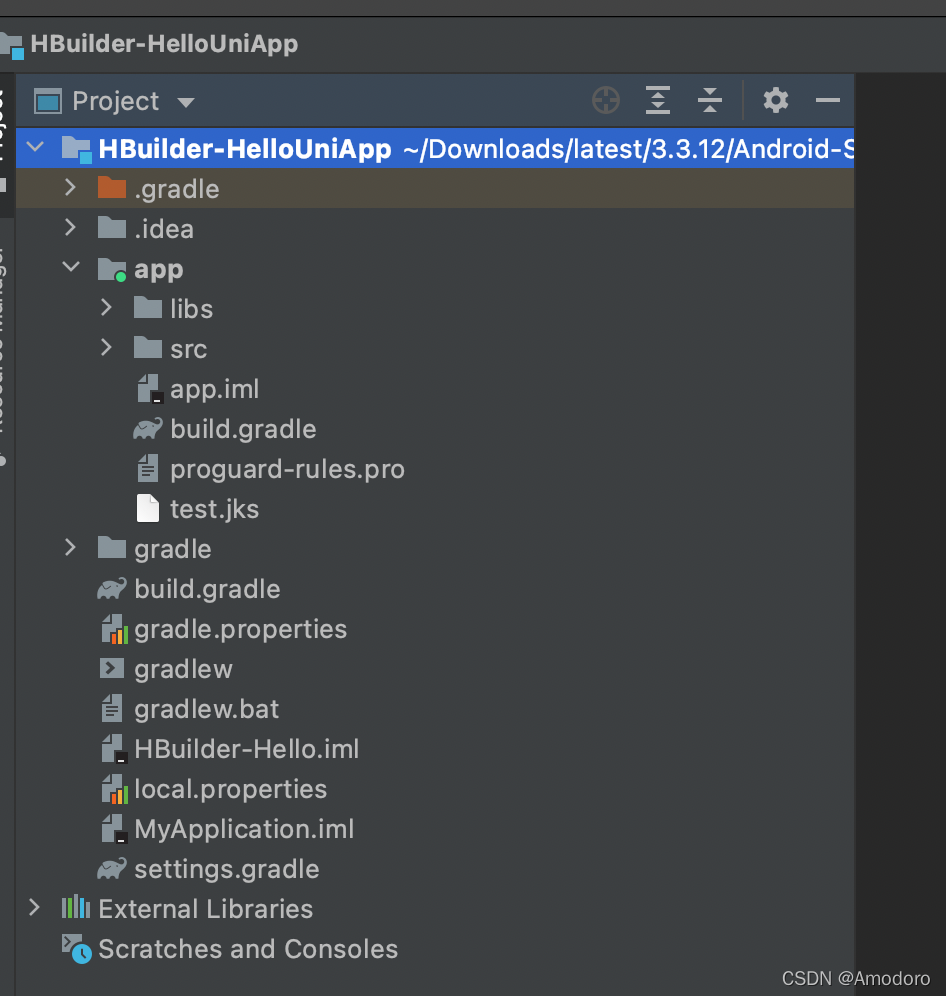Click the gradlew.bat file icon
The image size is (946, 996).
[x=112, y=708]
